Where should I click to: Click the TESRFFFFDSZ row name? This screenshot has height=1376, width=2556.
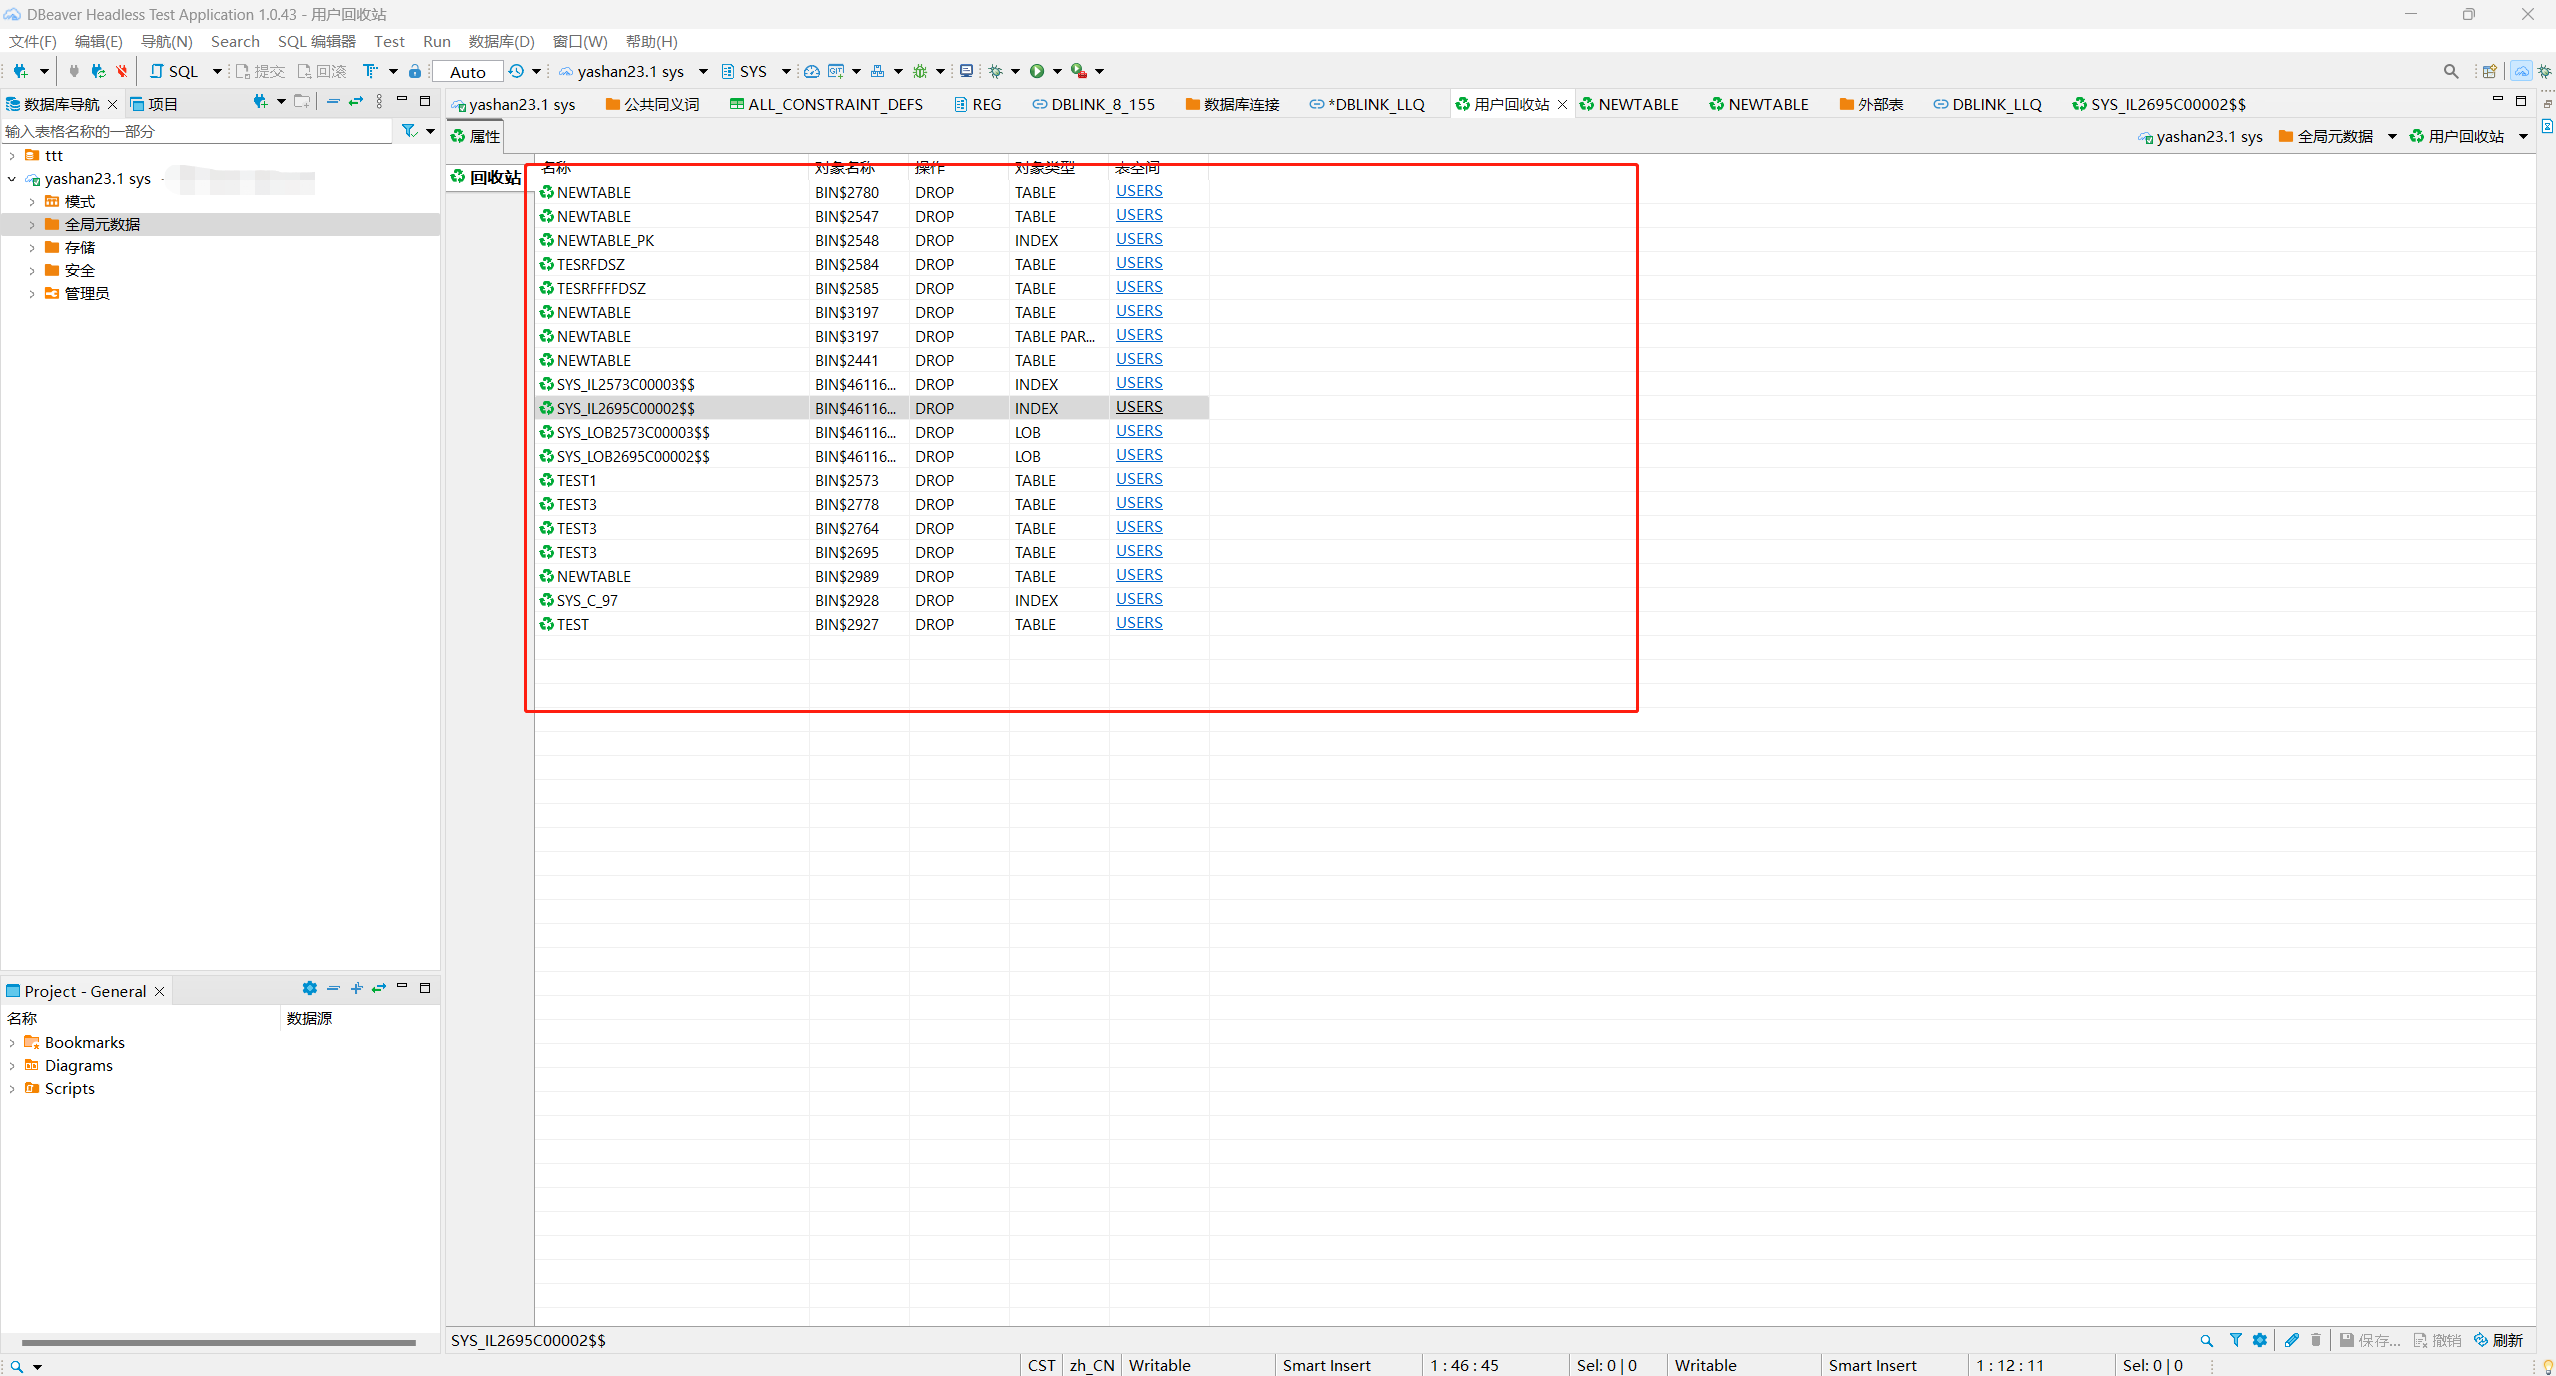601,288
